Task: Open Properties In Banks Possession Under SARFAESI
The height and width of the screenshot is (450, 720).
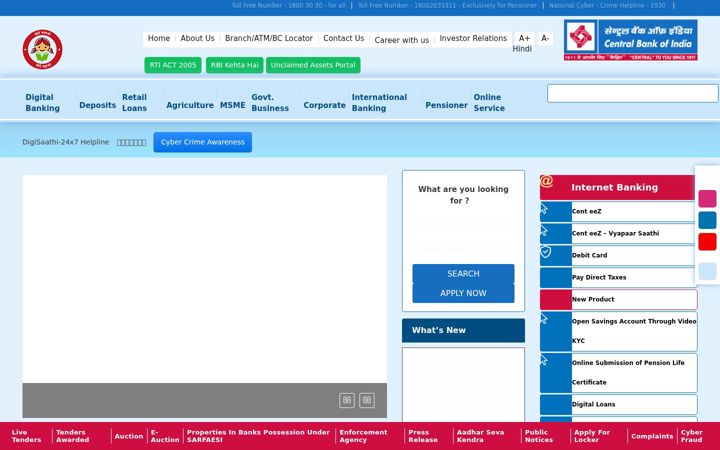Action: coord(258,436)
